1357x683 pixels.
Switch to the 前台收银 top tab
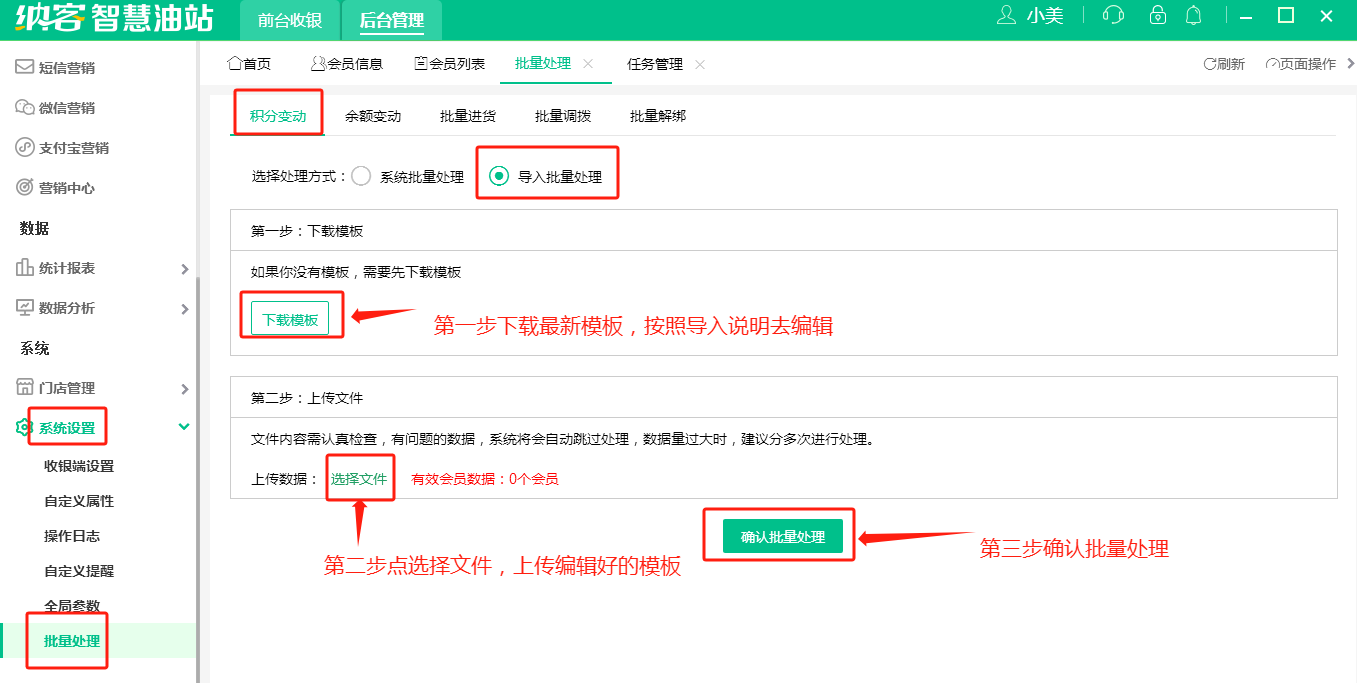click(x=290, y=20)
